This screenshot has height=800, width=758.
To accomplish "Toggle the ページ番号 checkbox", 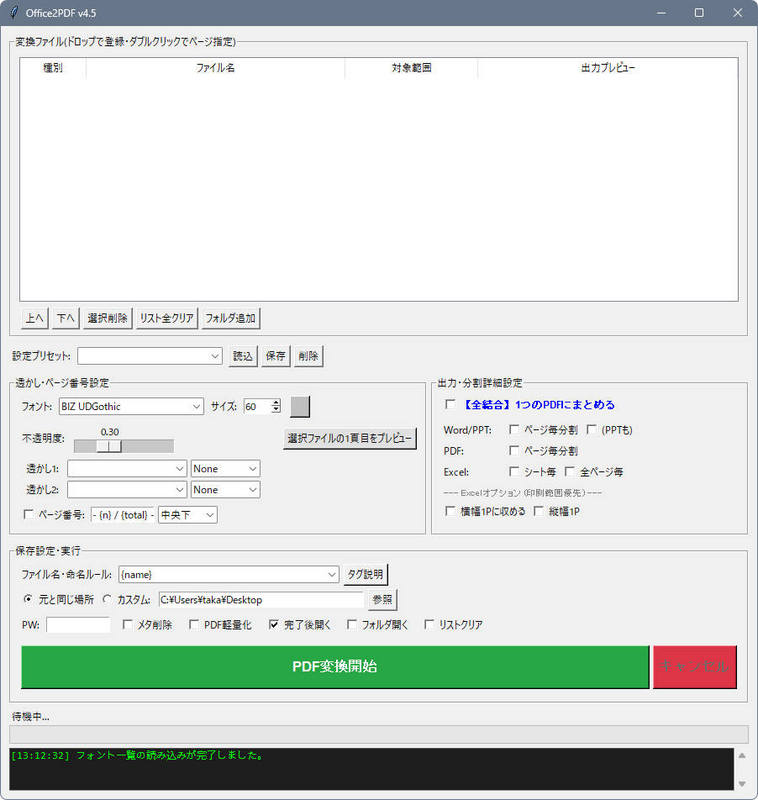I will point(28,515).
